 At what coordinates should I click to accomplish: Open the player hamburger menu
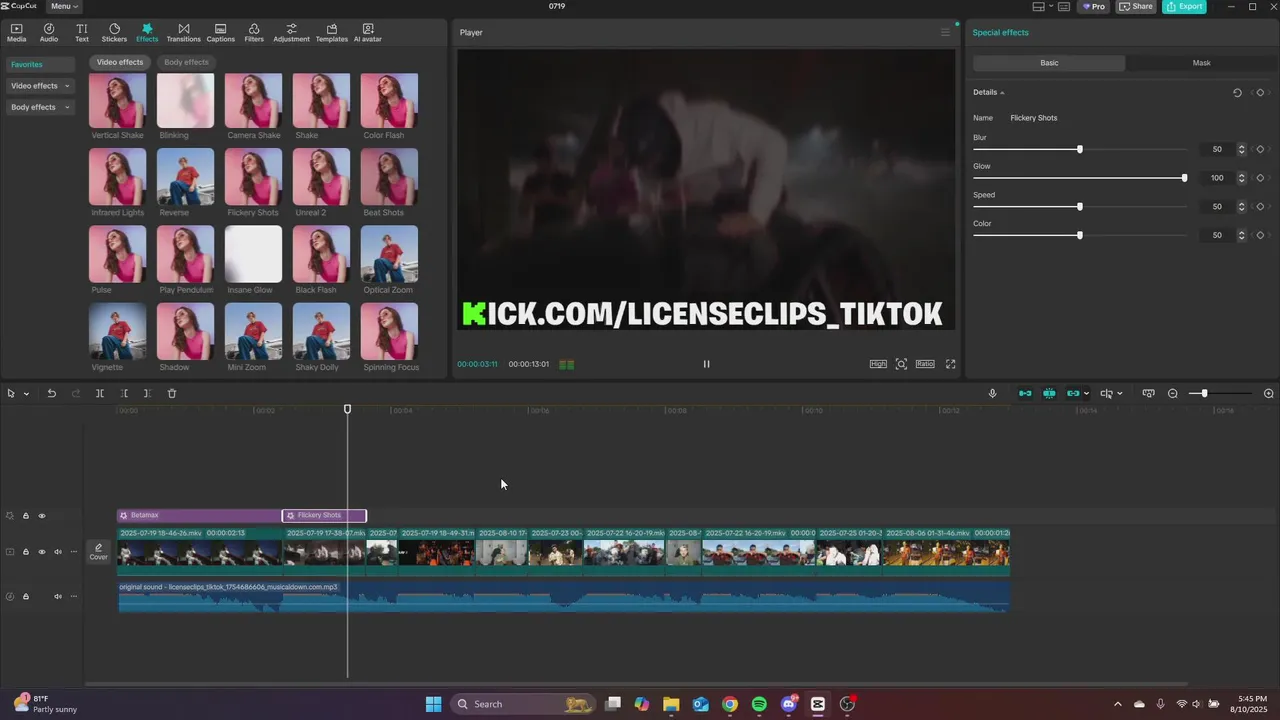pyautogui.click(x=945, y=32)
